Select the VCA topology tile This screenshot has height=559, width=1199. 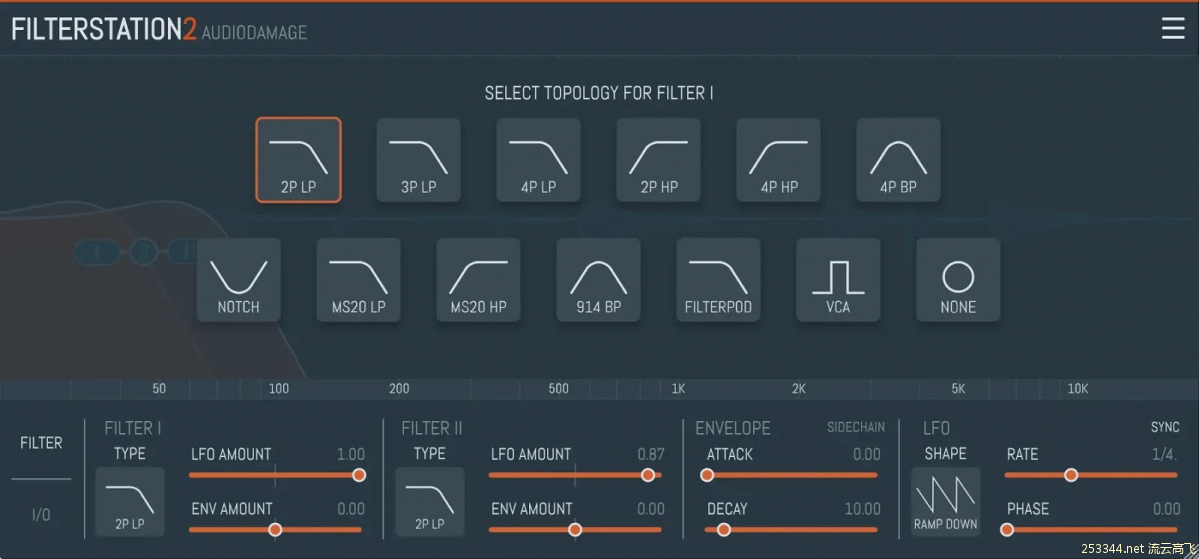[x=838, y=280]
